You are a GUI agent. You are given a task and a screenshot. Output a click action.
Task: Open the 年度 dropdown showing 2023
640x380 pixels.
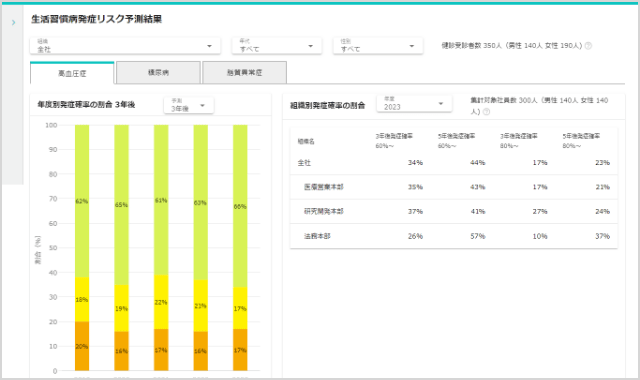[414, 104]
